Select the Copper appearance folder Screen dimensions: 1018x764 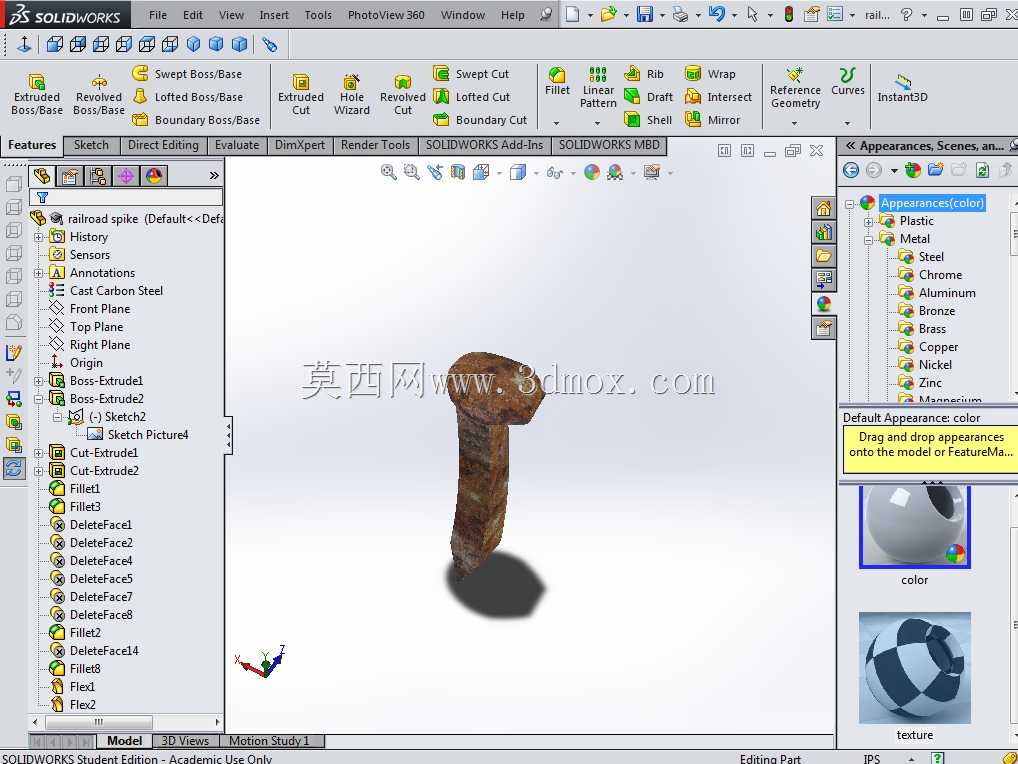[937, 347]
